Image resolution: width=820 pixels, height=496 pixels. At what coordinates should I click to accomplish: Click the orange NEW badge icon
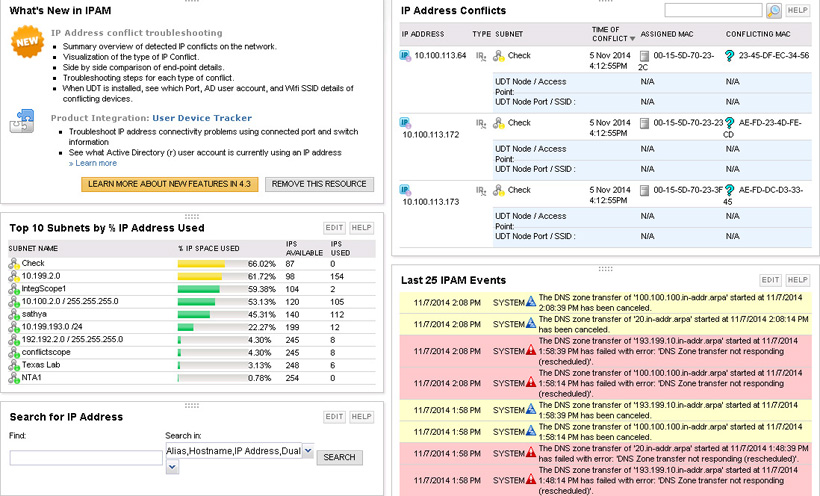[x=26, y=41]
